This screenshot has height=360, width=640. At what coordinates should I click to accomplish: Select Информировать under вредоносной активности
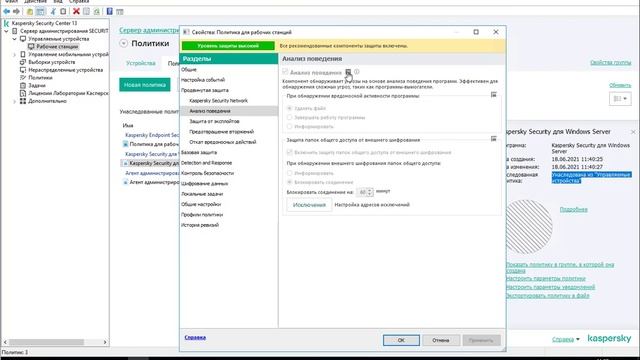(289, 127)
